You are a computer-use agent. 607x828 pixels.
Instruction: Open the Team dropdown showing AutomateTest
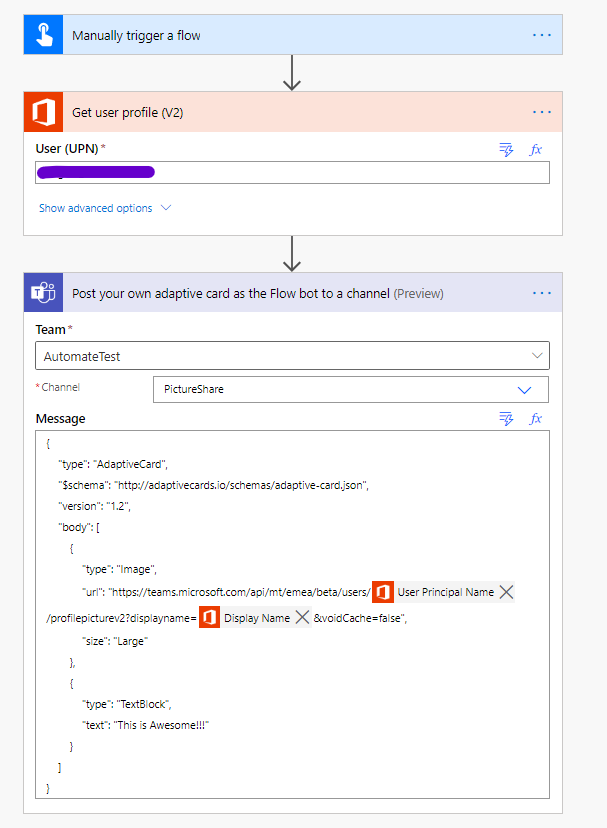[292, 355]
